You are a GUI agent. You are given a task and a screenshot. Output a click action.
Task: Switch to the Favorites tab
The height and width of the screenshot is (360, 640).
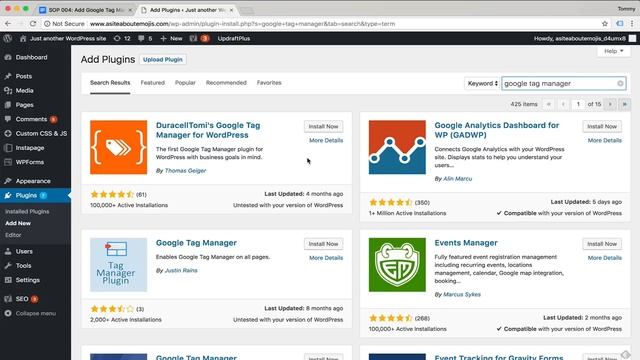click(269, 82)
